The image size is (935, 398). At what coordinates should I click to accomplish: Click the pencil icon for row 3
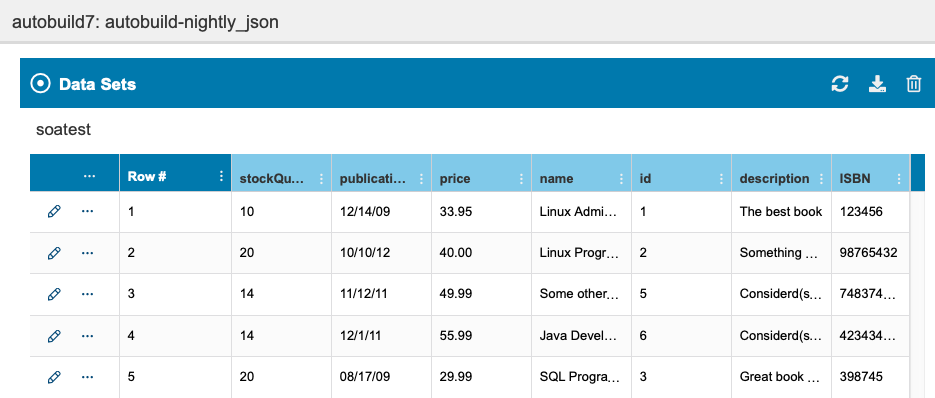[x=54, y=294]
